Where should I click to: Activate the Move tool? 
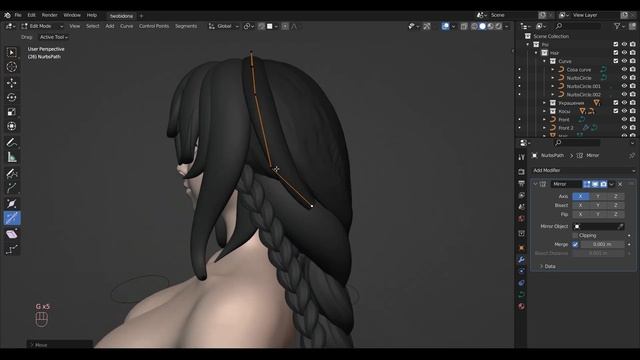click(x=11, y=83)
